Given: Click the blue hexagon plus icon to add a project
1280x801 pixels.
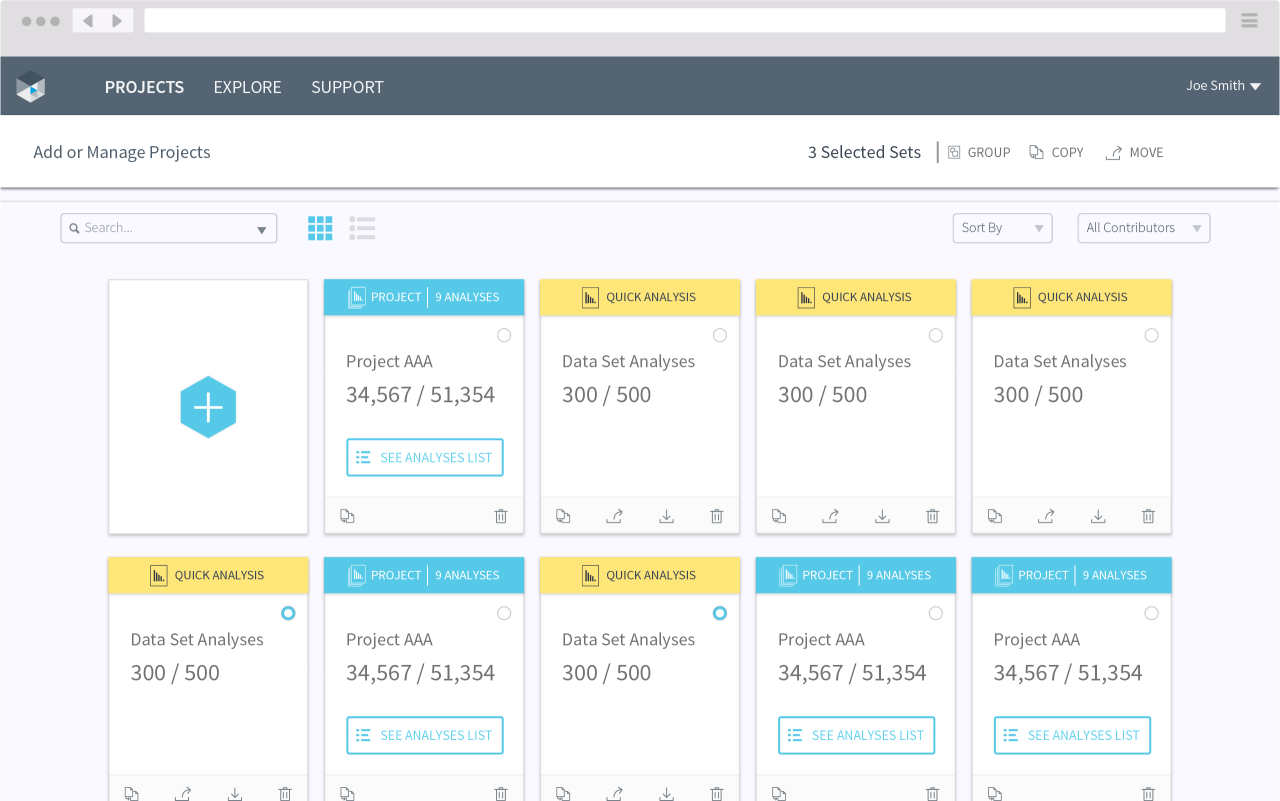Looking at the screenshot, I should pos(208,407).
